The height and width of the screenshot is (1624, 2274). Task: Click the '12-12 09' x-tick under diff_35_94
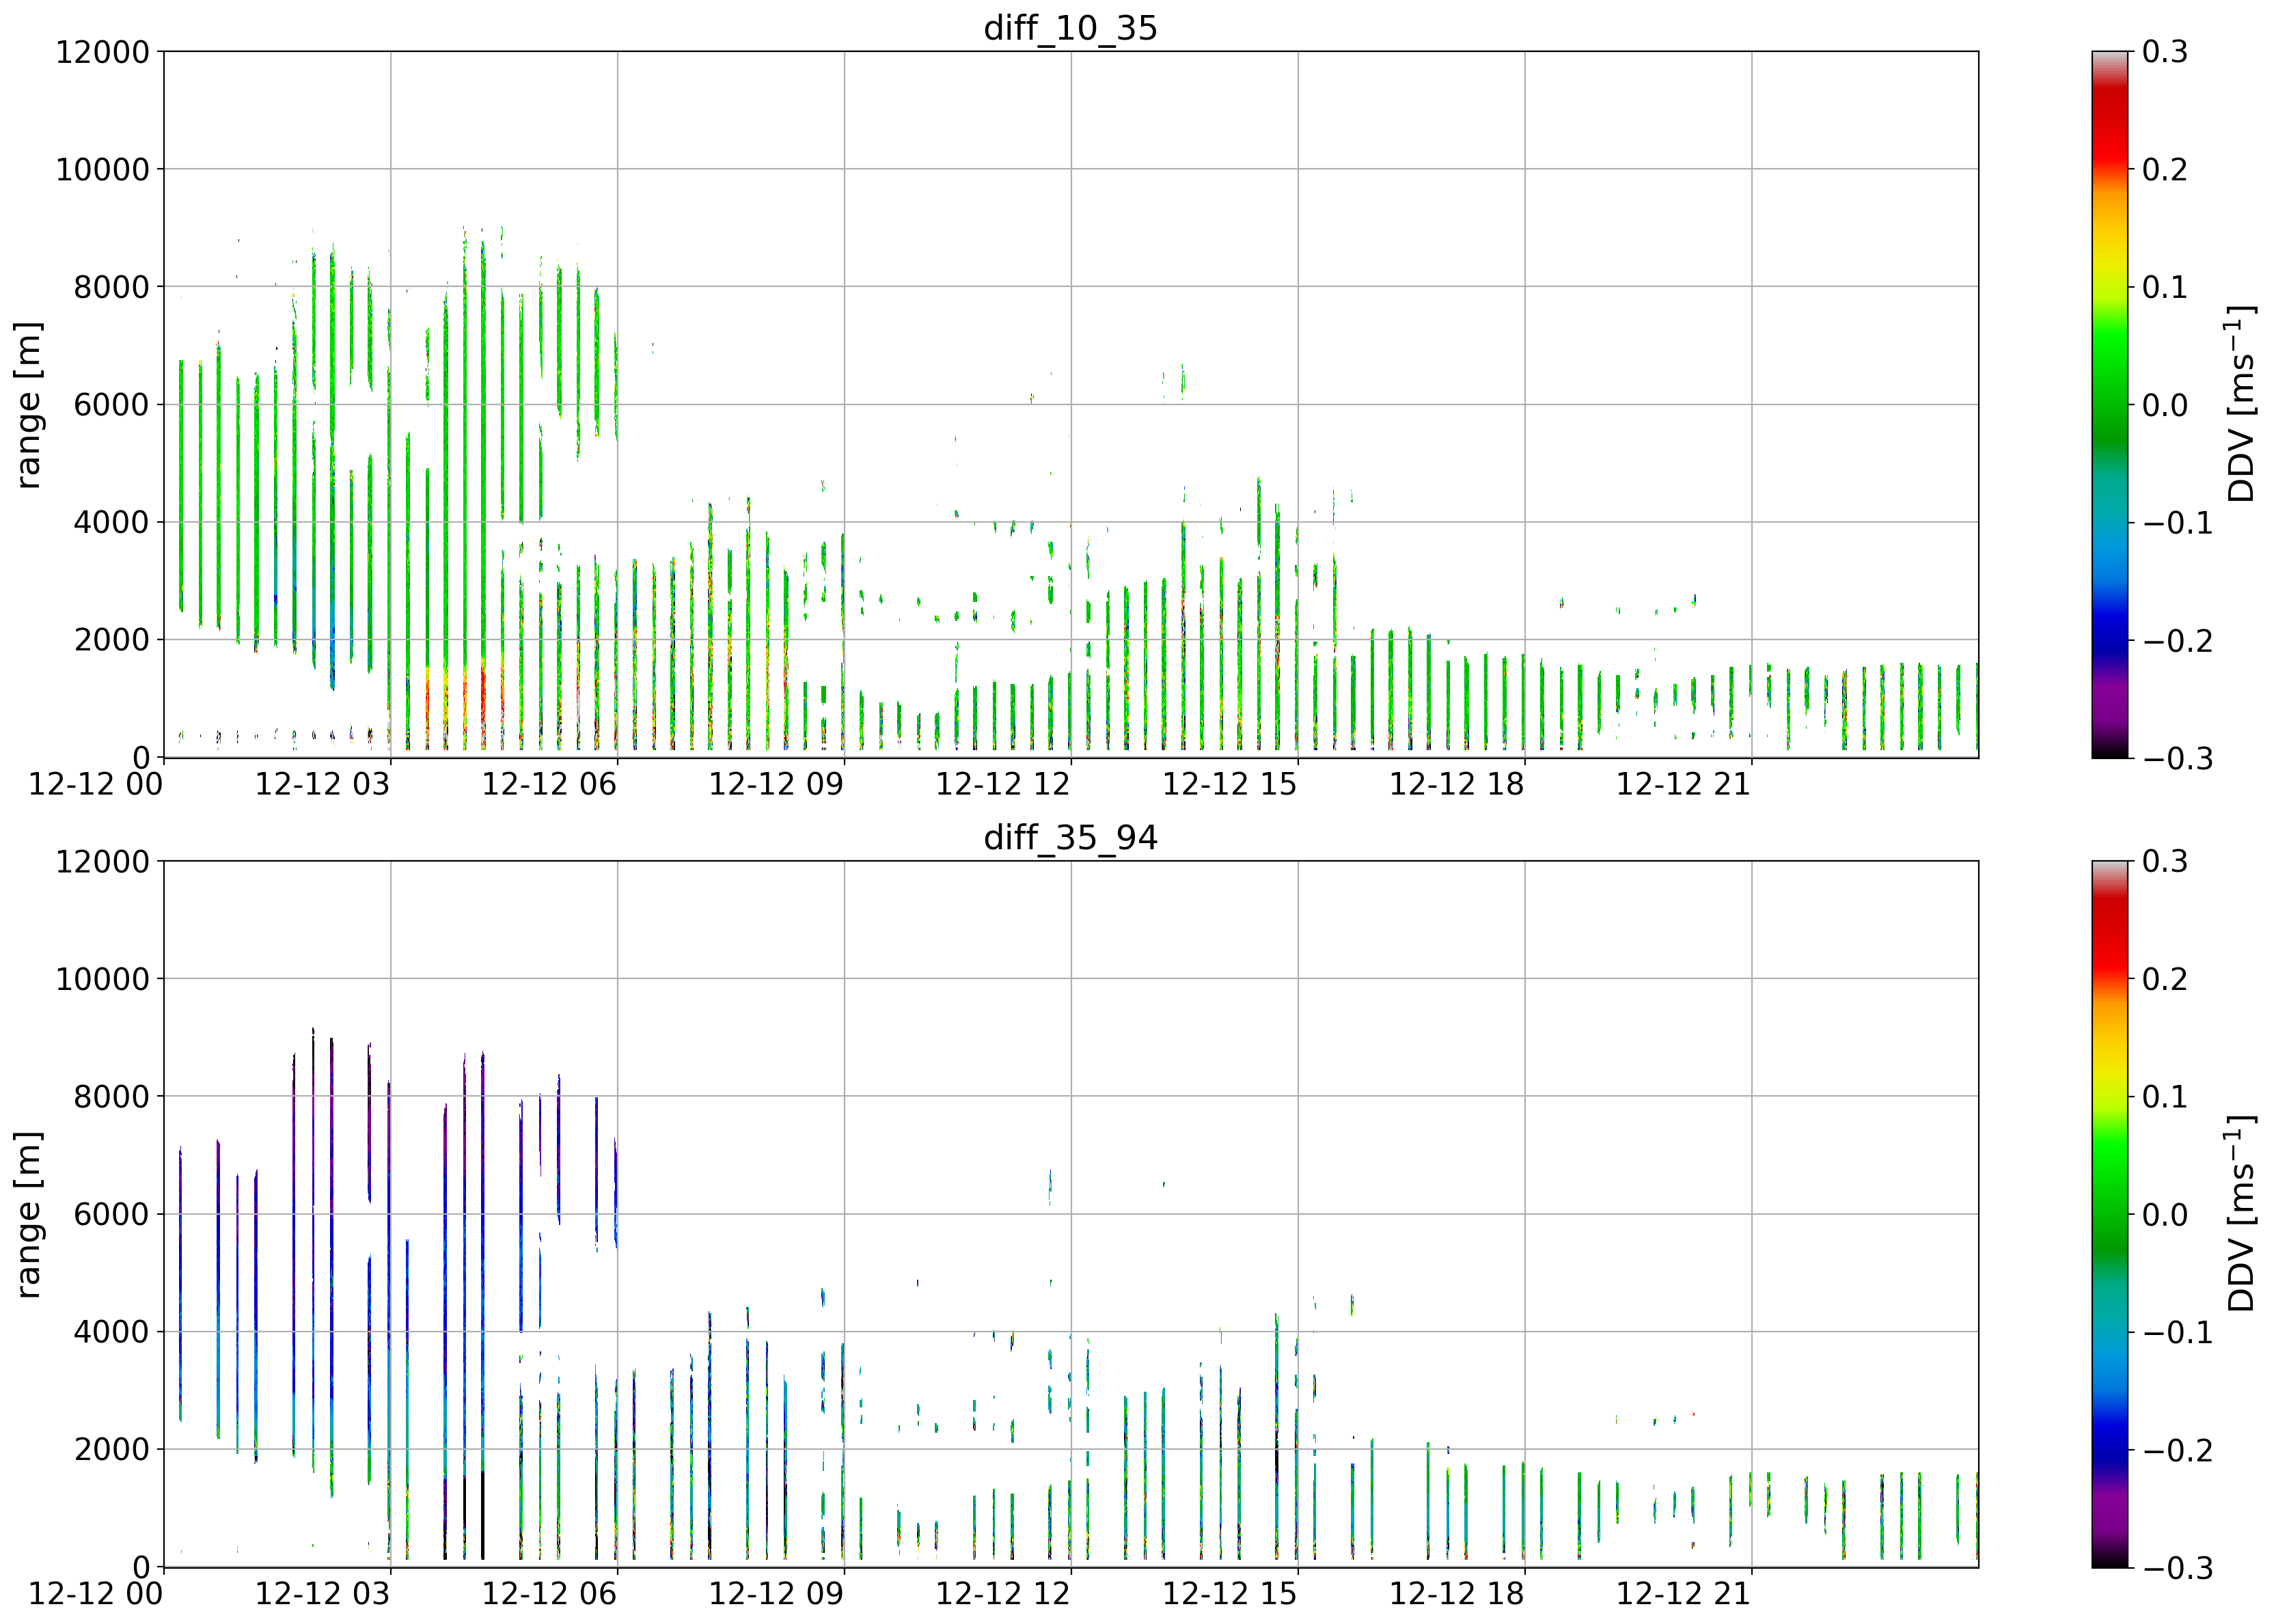tap(776, 1595)
